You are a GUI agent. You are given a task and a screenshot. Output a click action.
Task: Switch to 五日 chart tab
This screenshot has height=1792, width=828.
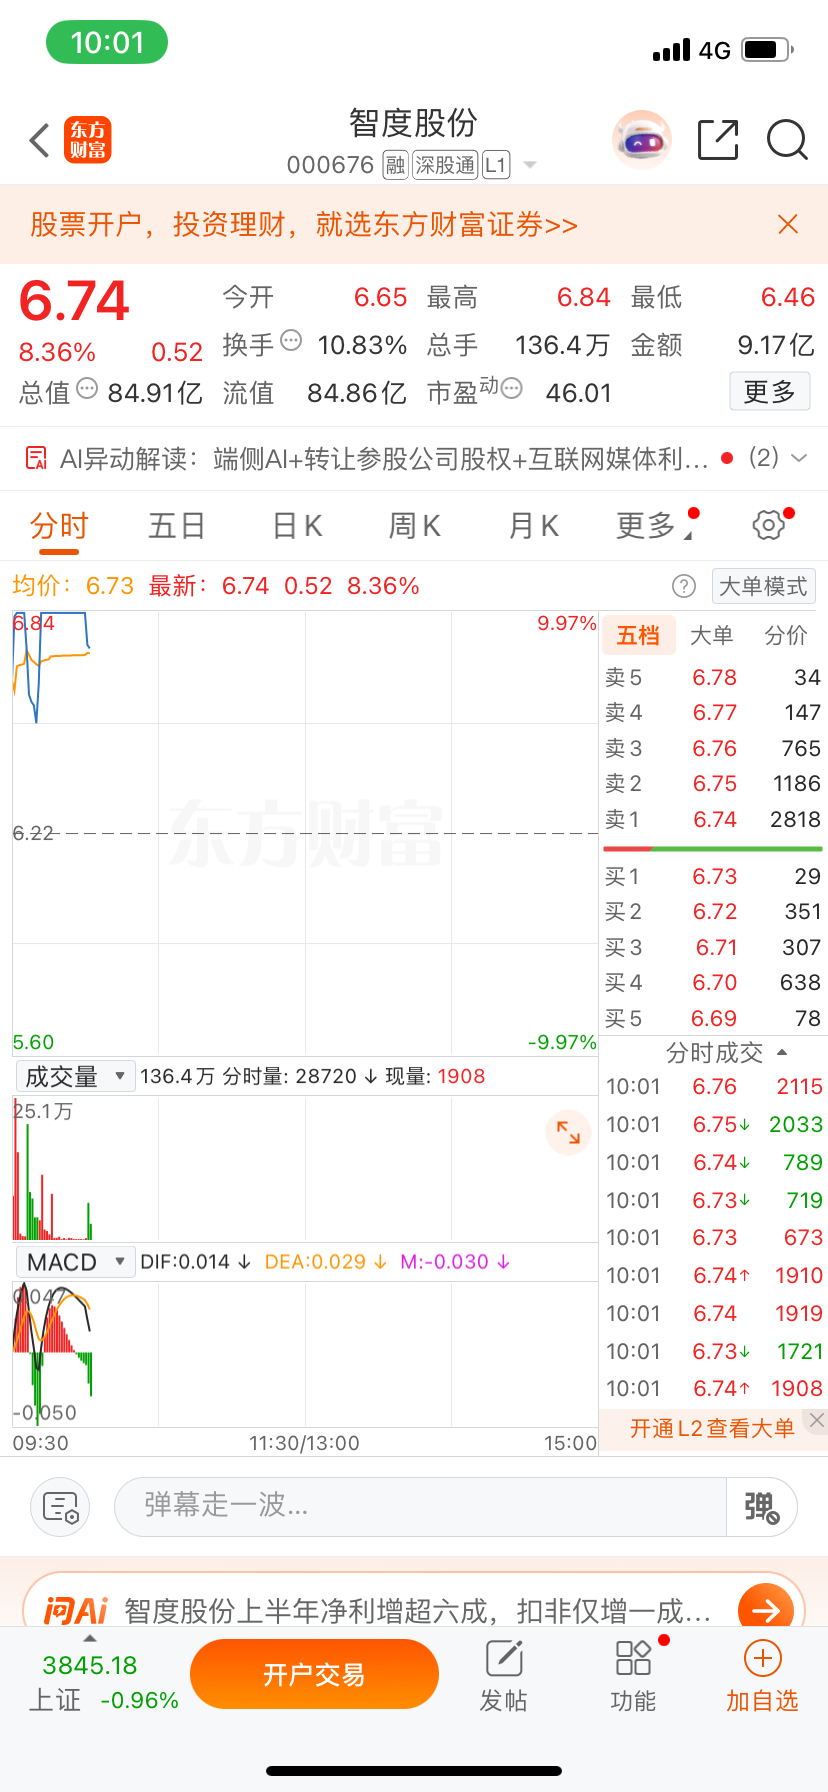coord(177,526)
